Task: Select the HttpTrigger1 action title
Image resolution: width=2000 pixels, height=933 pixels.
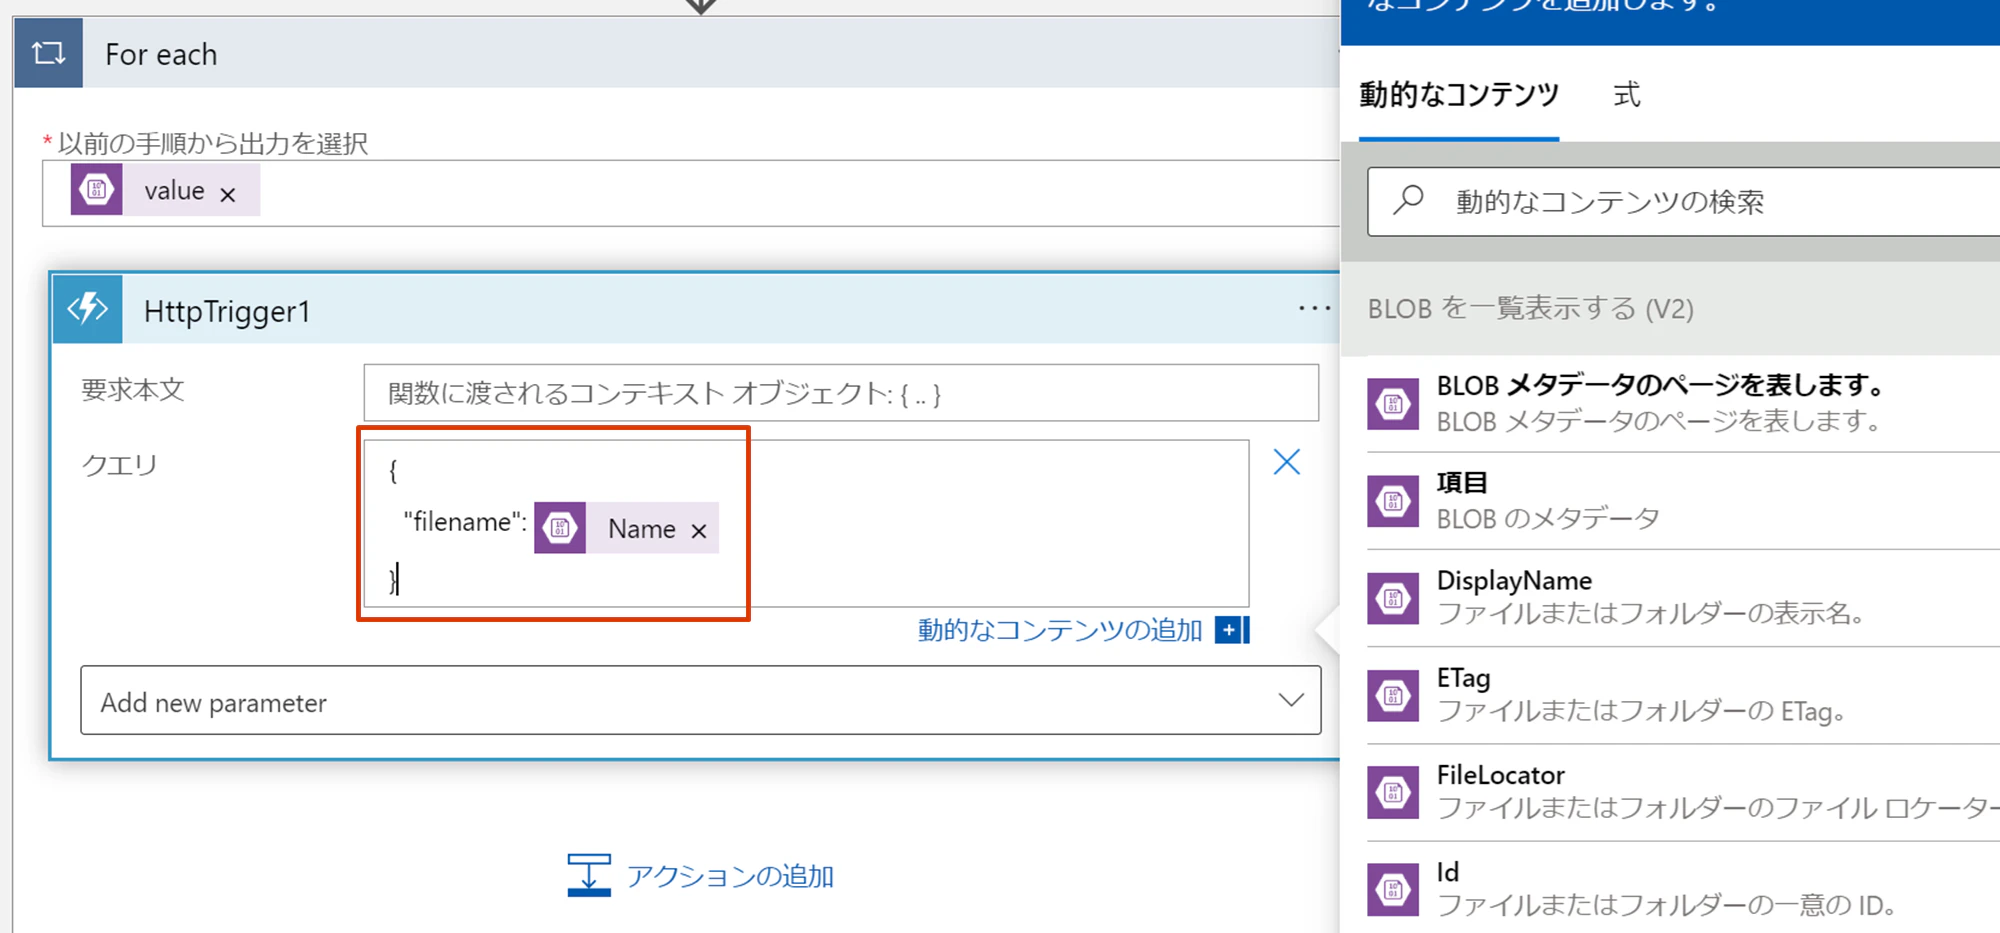Action: tap(227, 311)
